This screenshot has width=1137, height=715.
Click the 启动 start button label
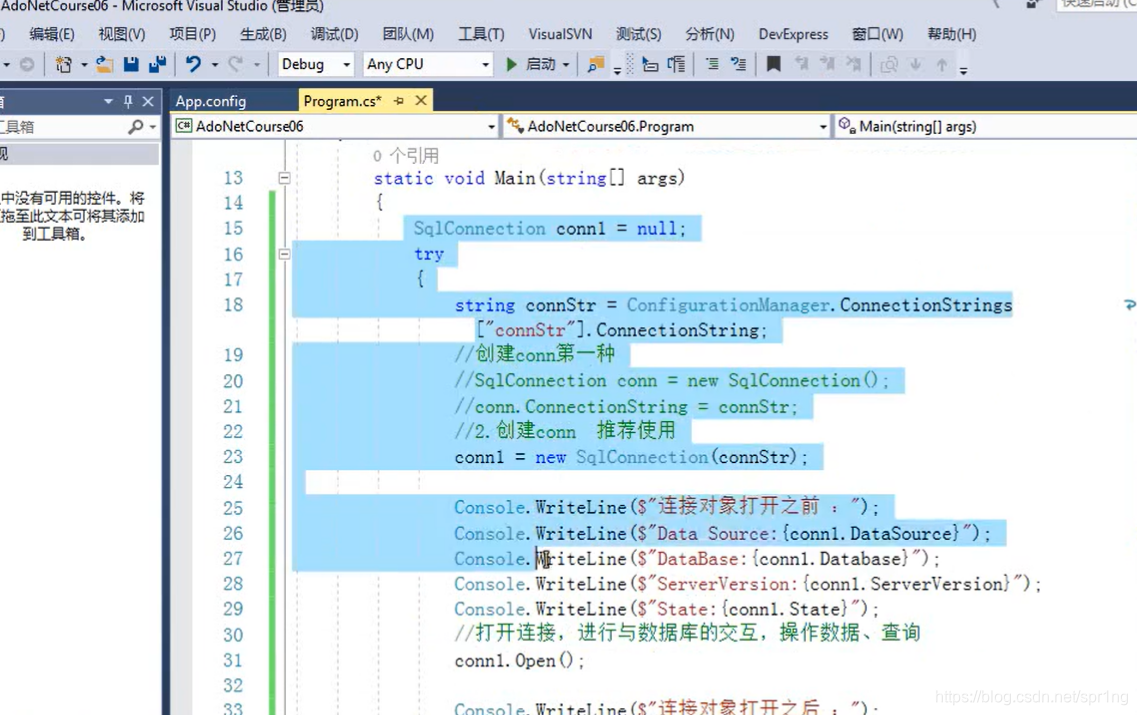[x=541, y=65]
